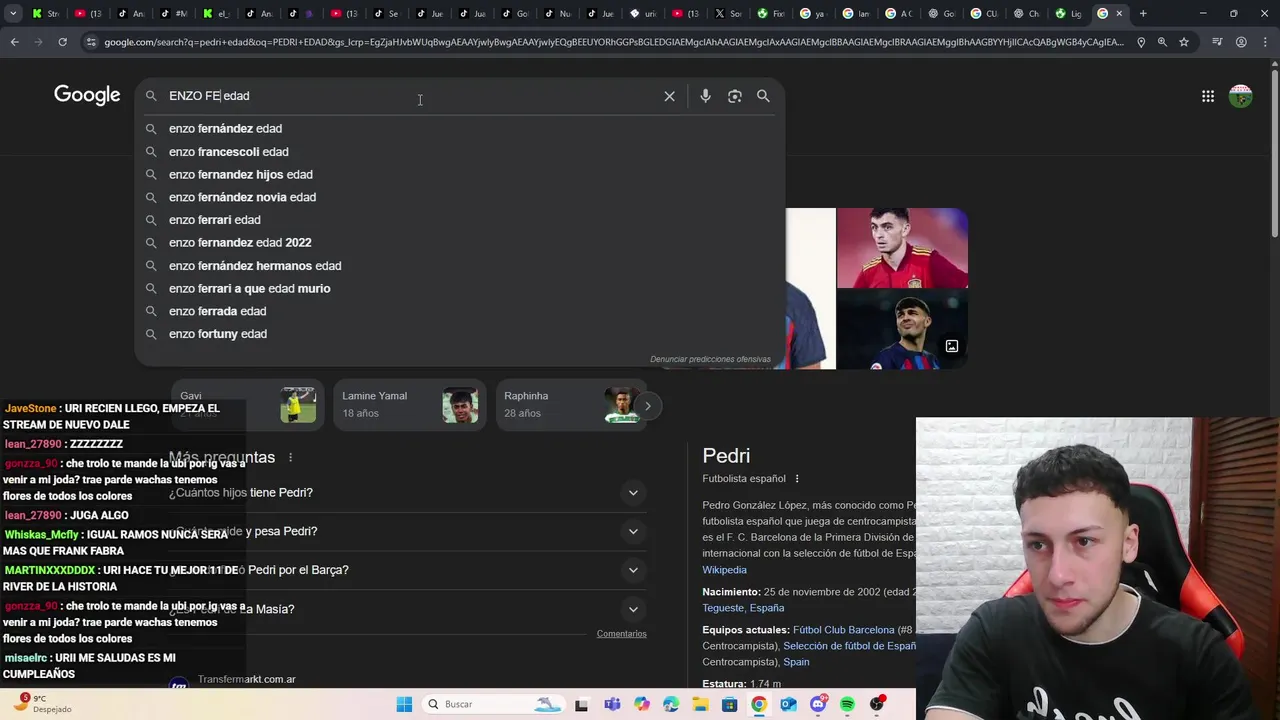
Task: Expand the 'y pesa Pedri?' question chevron
Action: (633, 532)
